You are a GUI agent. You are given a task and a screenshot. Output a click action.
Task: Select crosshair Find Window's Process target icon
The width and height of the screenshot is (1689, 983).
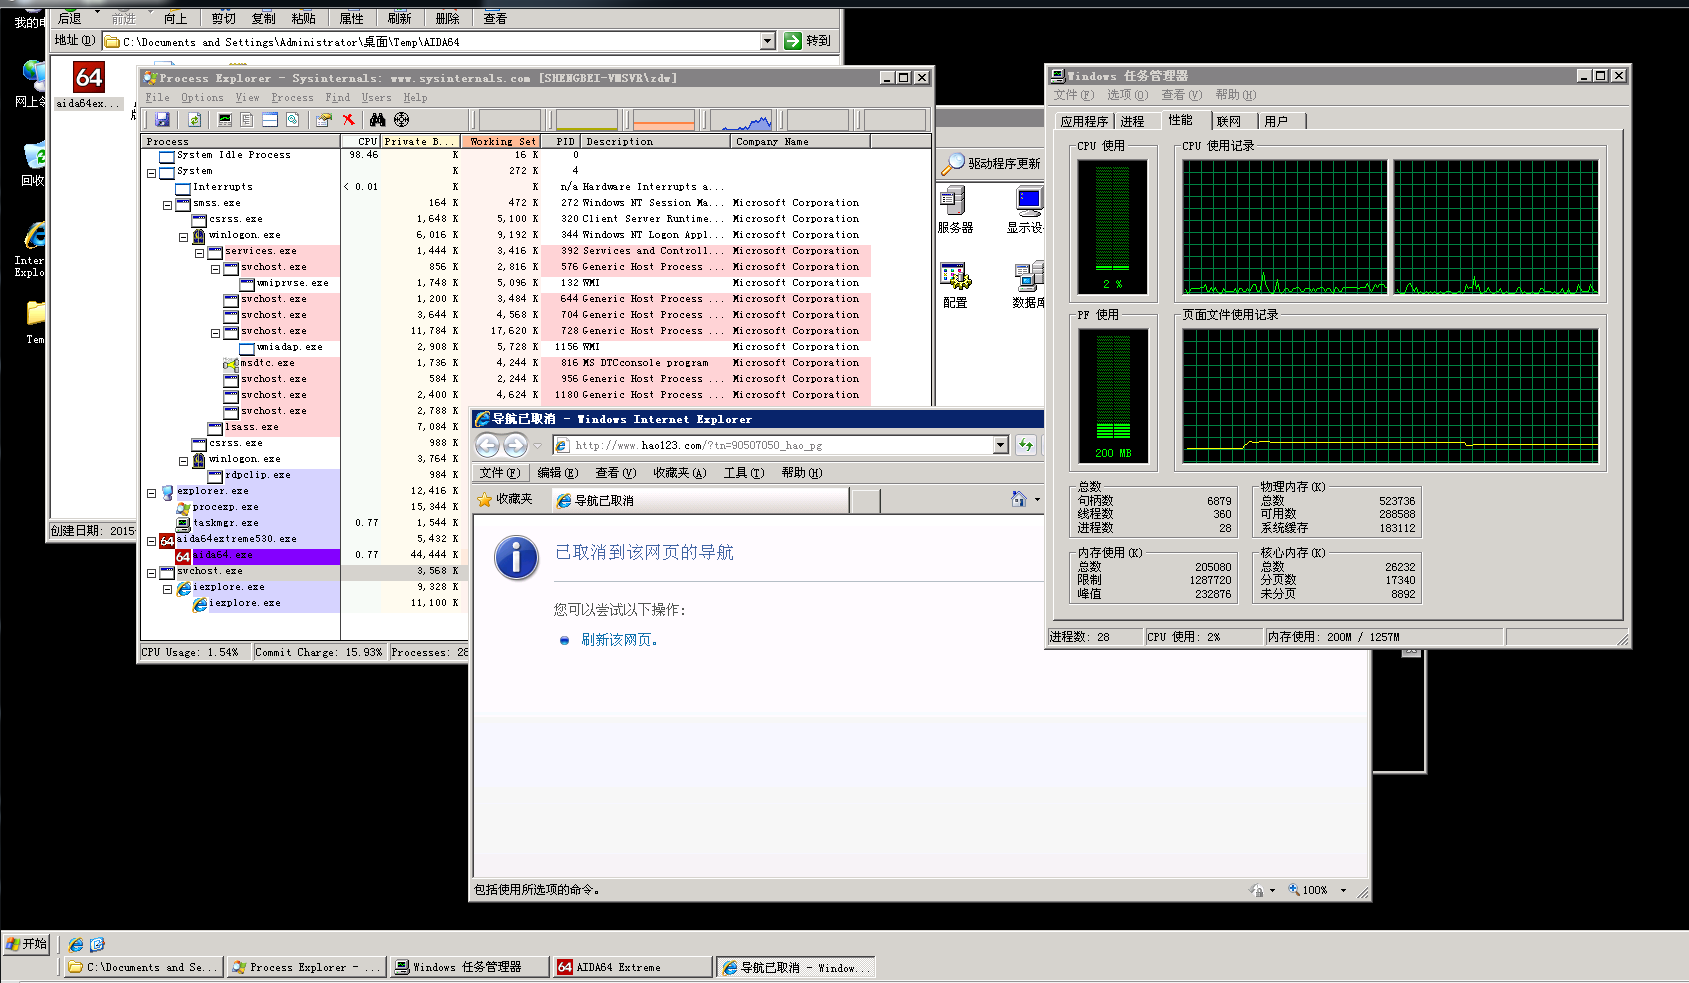(x=401, y=120)
